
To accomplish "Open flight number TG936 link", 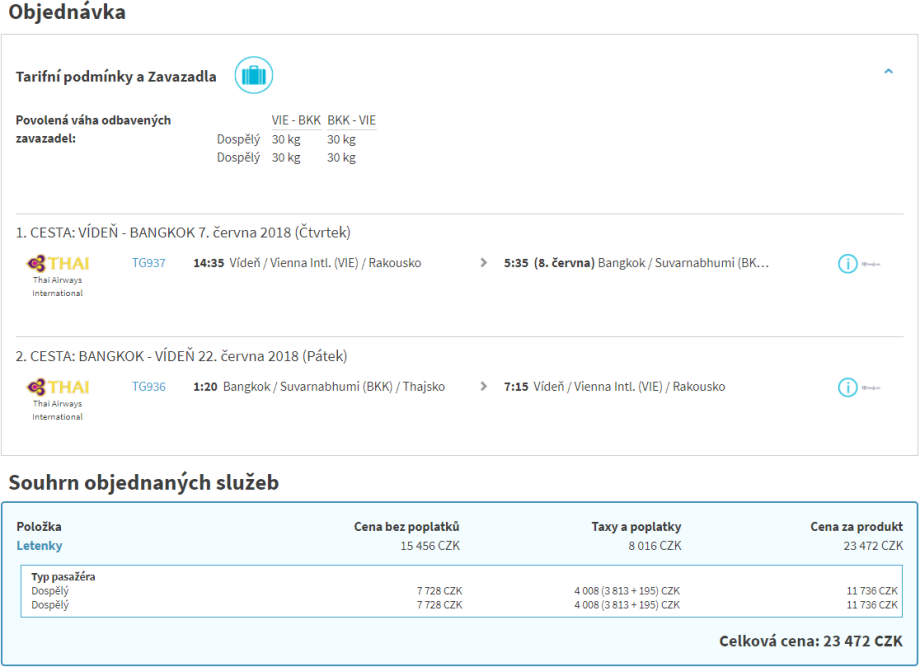I will click(x=149, y=387).
